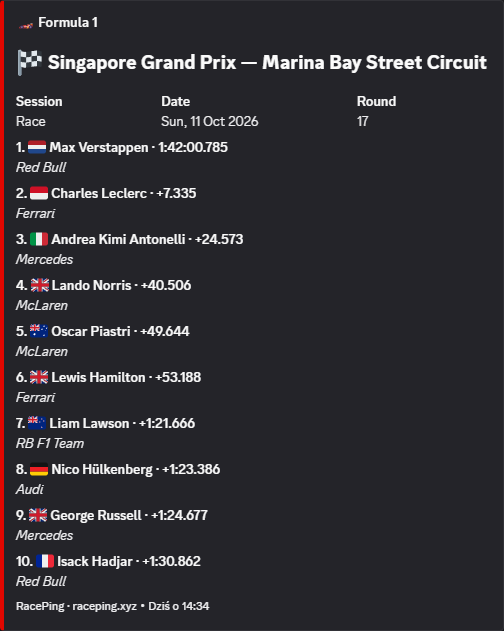This screenshot has width=504, height=631.
Task: Click Lewis Hamilton's result line
Action: point(108,377)
